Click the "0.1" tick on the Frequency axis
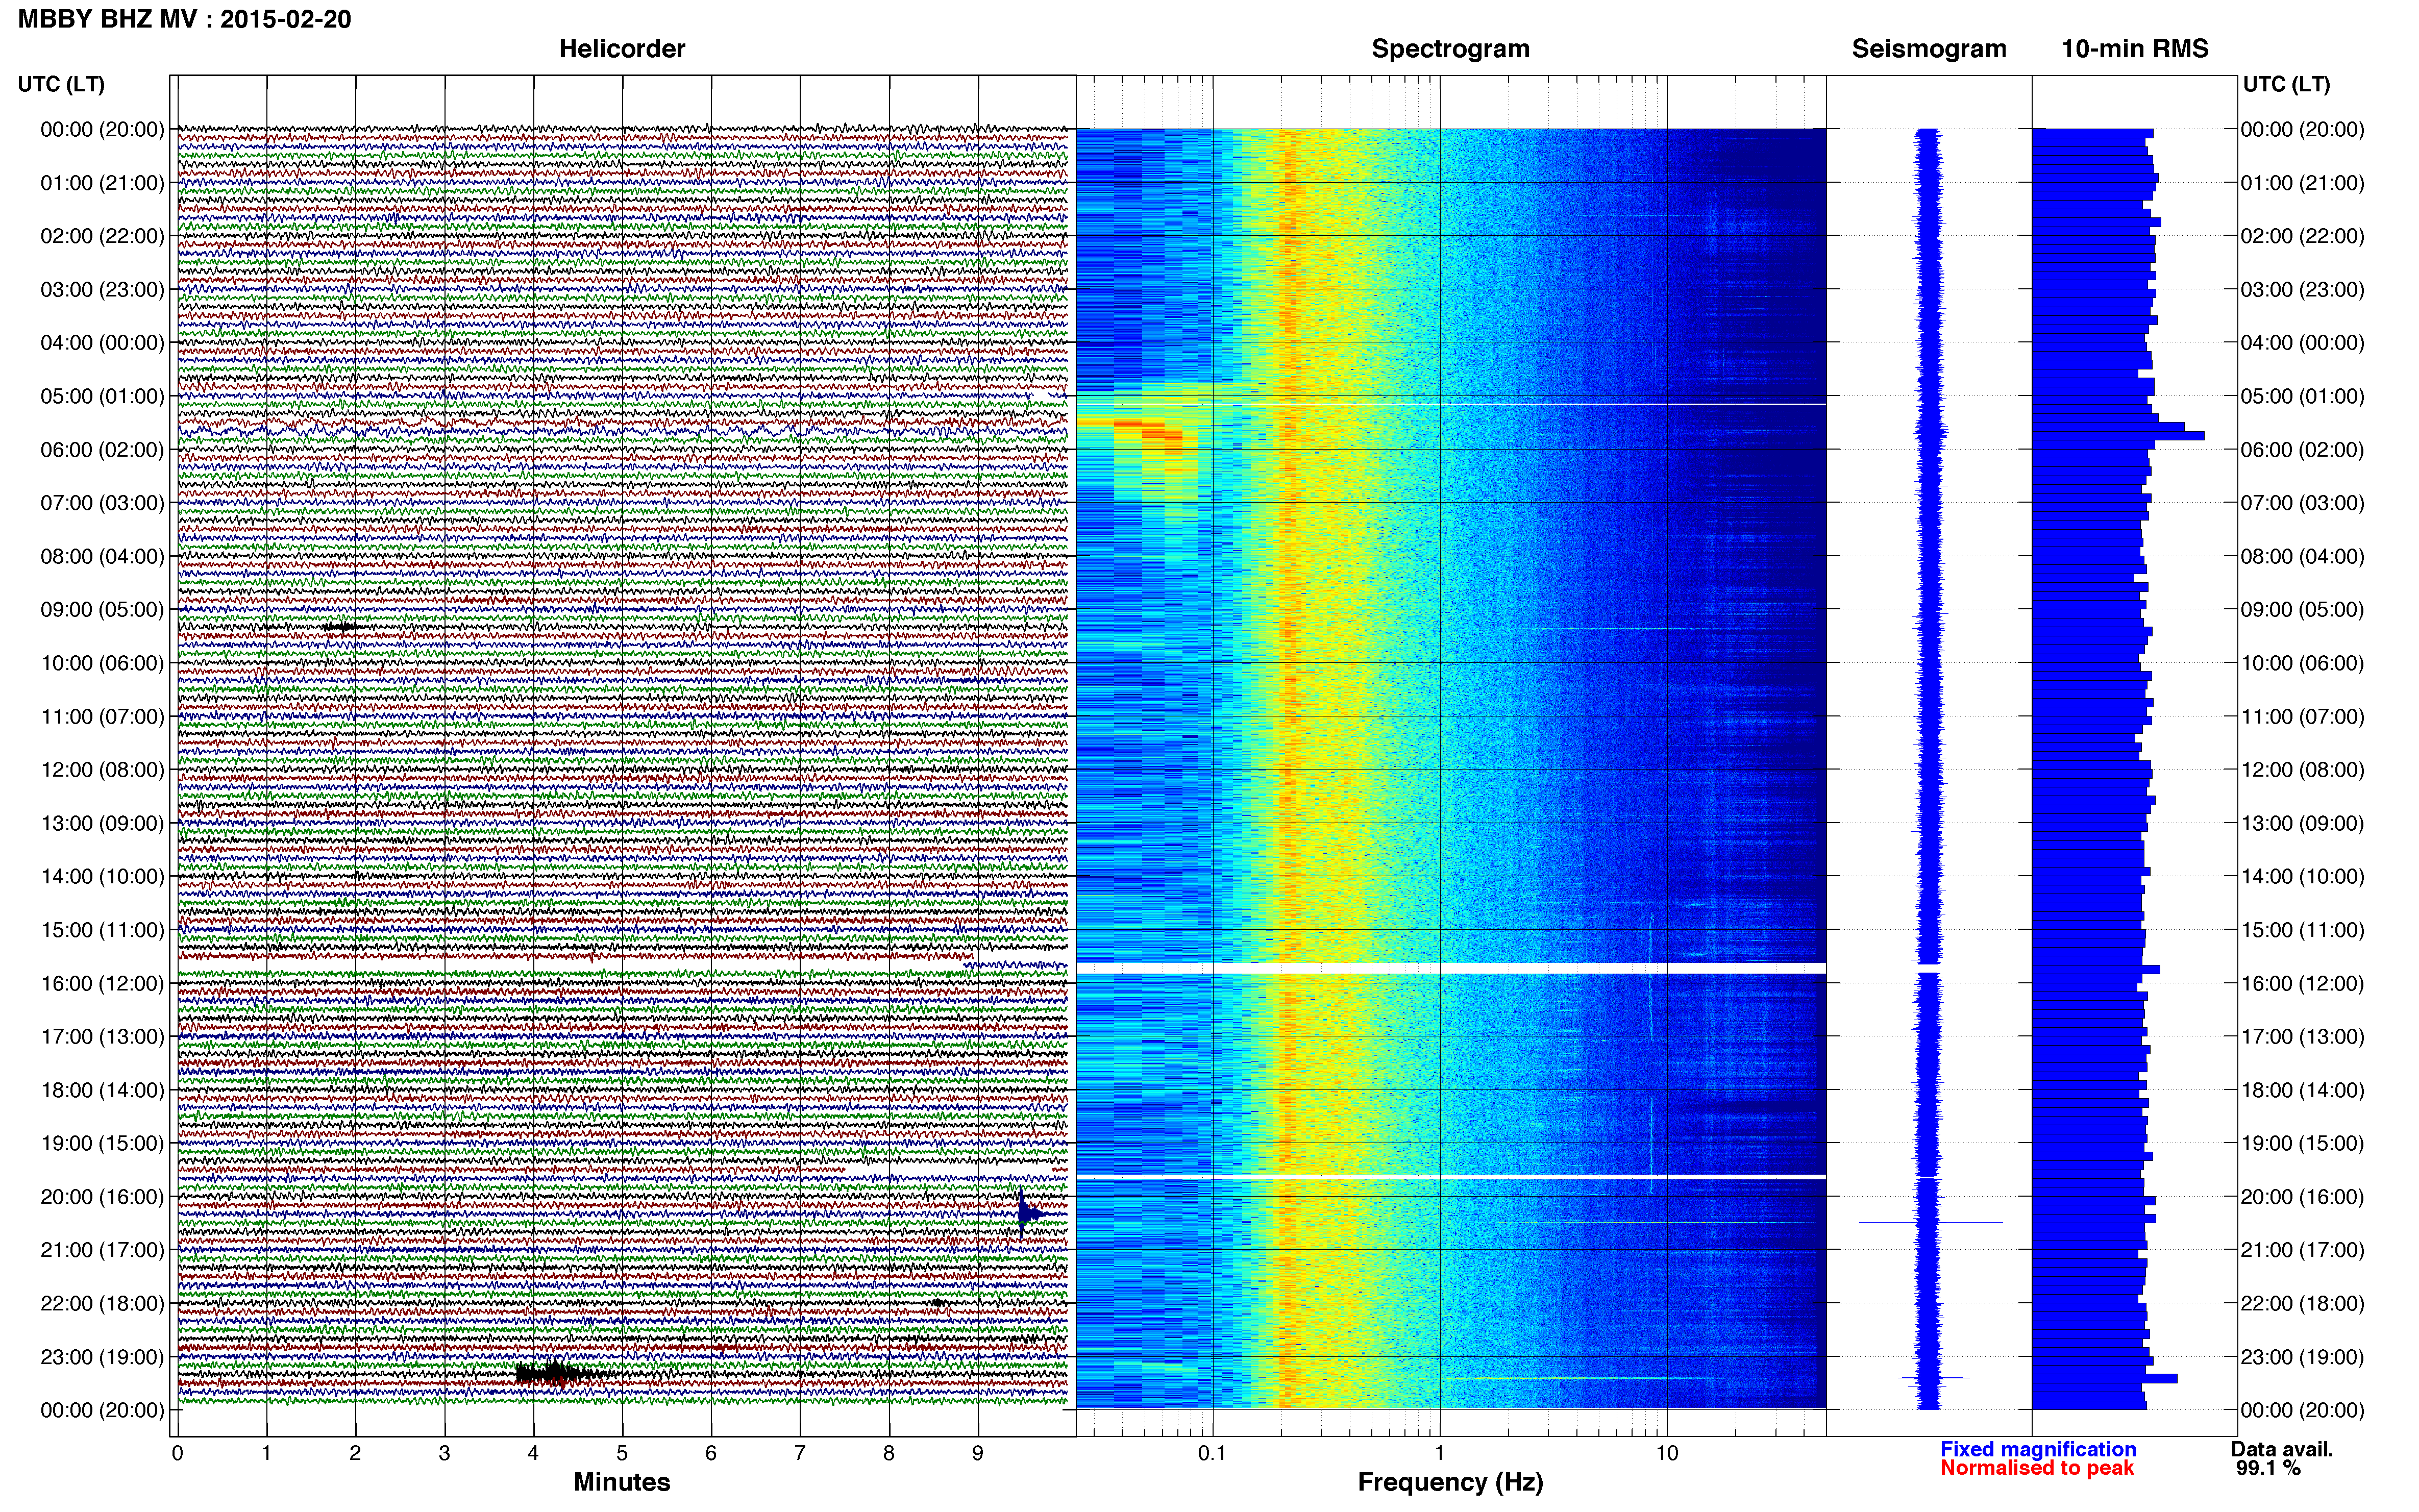 pos(1212,1453)
